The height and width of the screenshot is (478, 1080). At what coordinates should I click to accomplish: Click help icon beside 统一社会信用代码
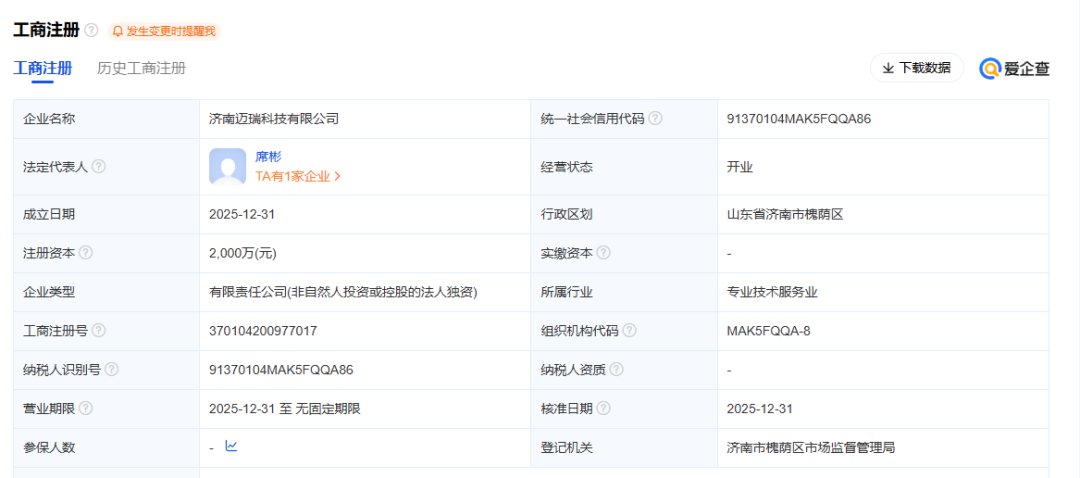[655, 118]
